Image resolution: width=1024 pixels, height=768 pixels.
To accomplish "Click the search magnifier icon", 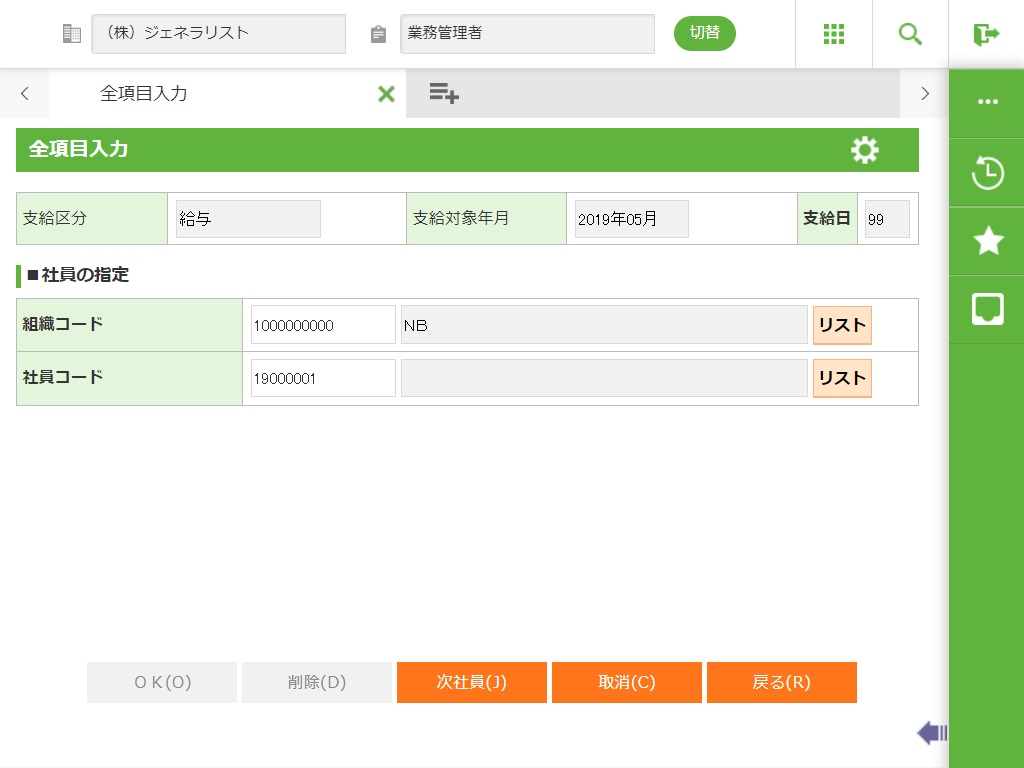I will pos(910,34).
